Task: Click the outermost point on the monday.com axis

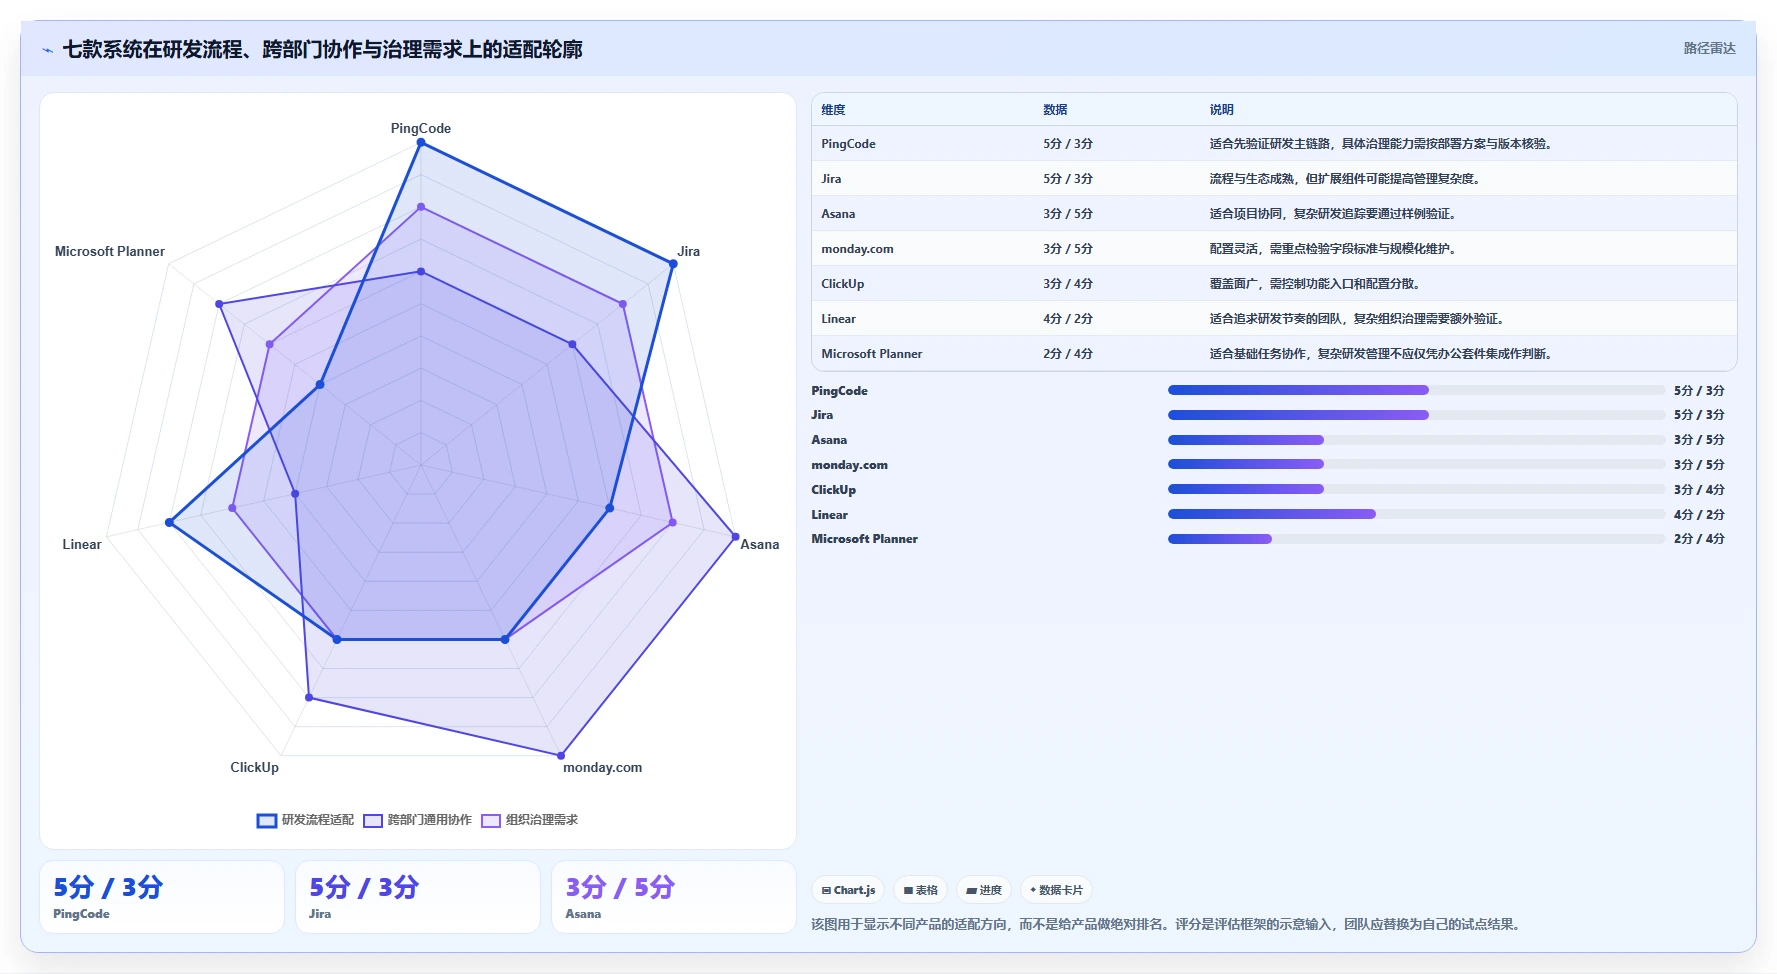Action: click(561, 755)
